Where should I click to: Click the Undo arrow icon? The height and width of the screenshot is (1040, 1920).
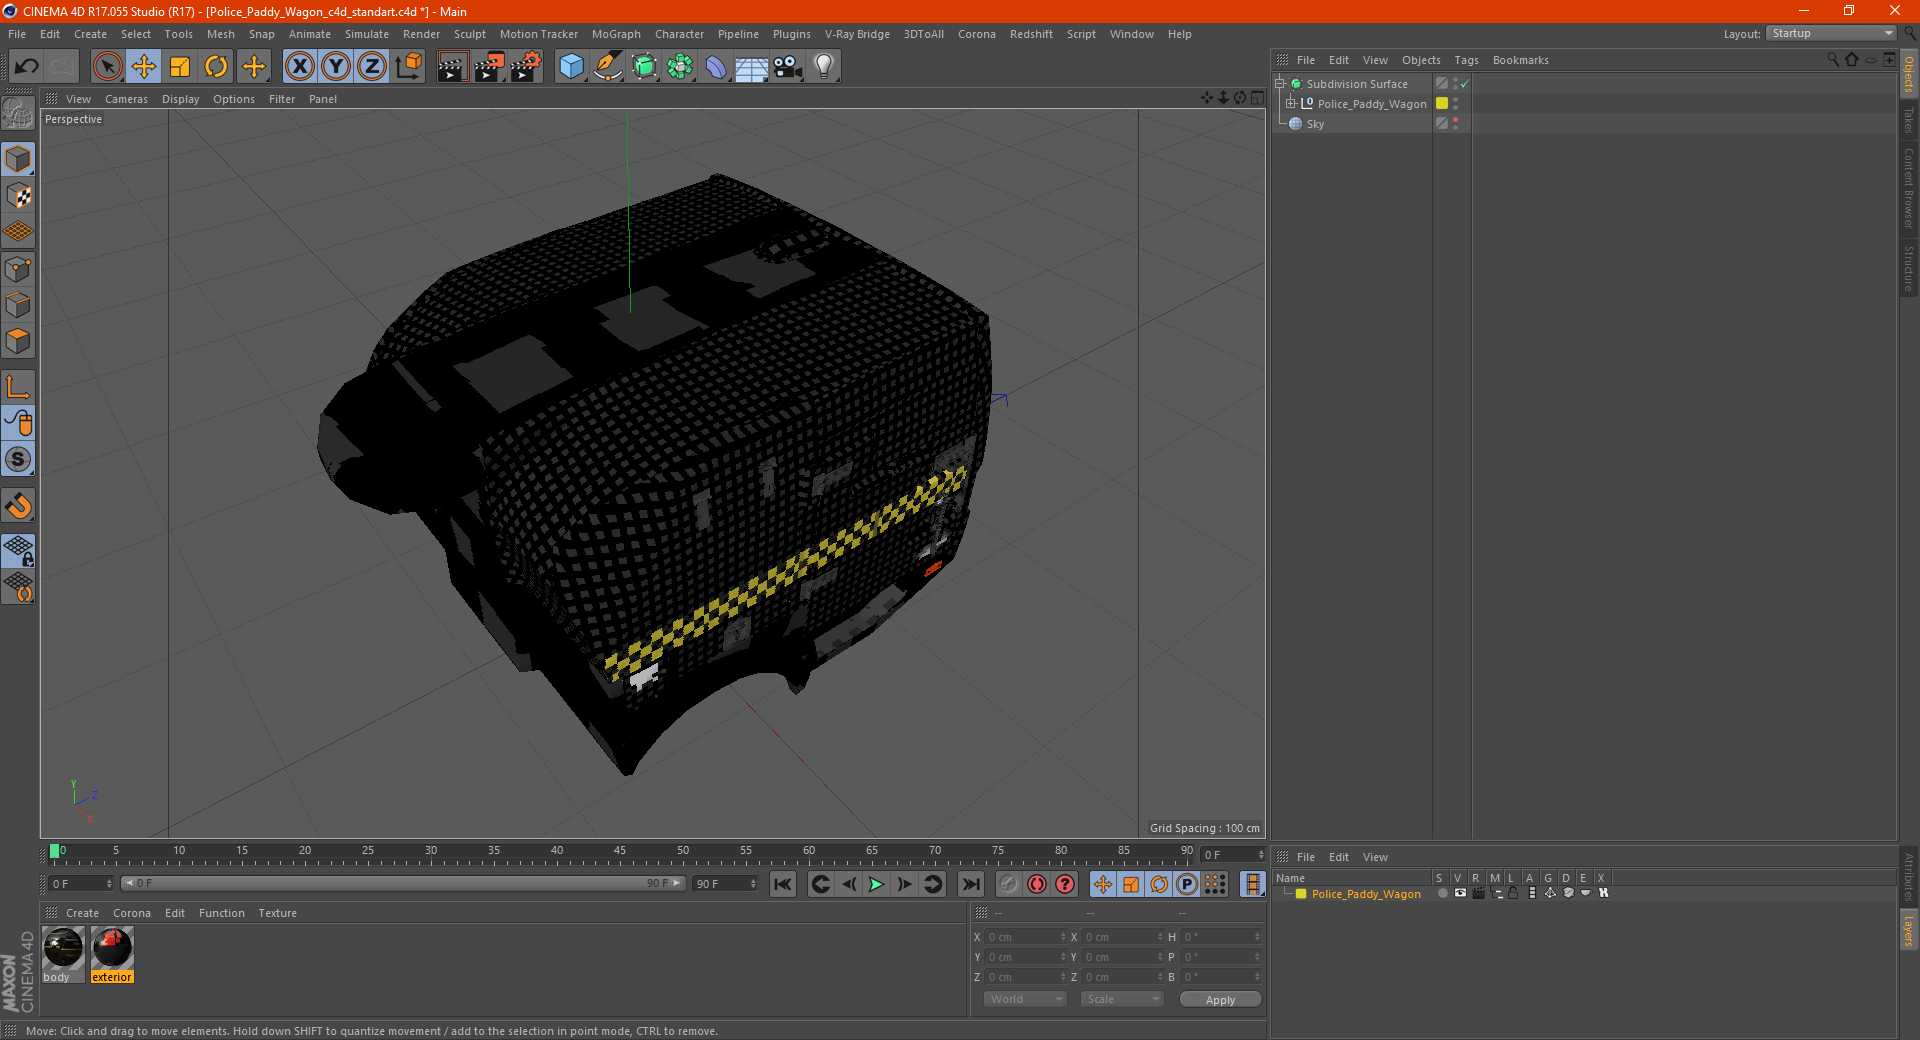[27, 67]
